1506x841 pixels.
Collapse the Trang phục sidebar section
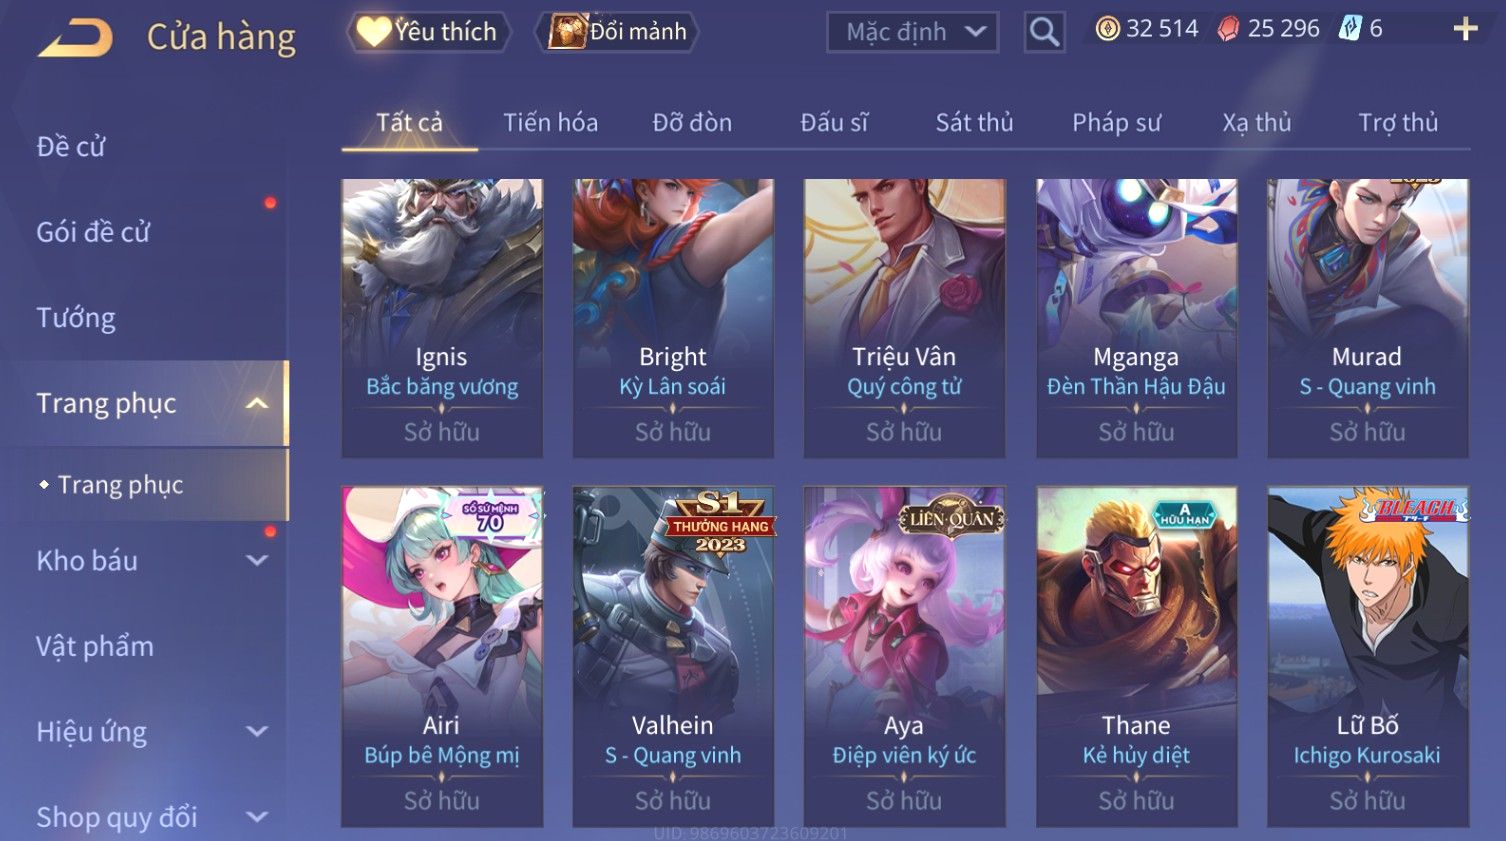pyautogui.click(x=257, y=404)
